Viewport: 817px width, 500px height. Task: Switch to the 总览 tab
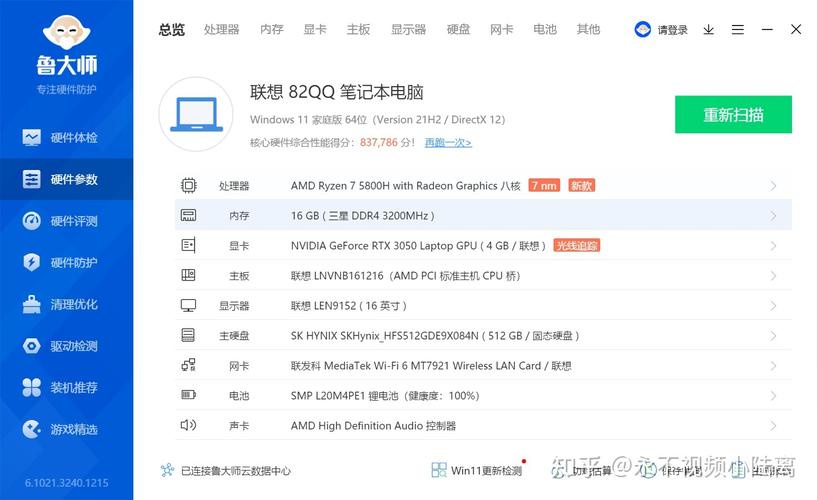point(172,30)
